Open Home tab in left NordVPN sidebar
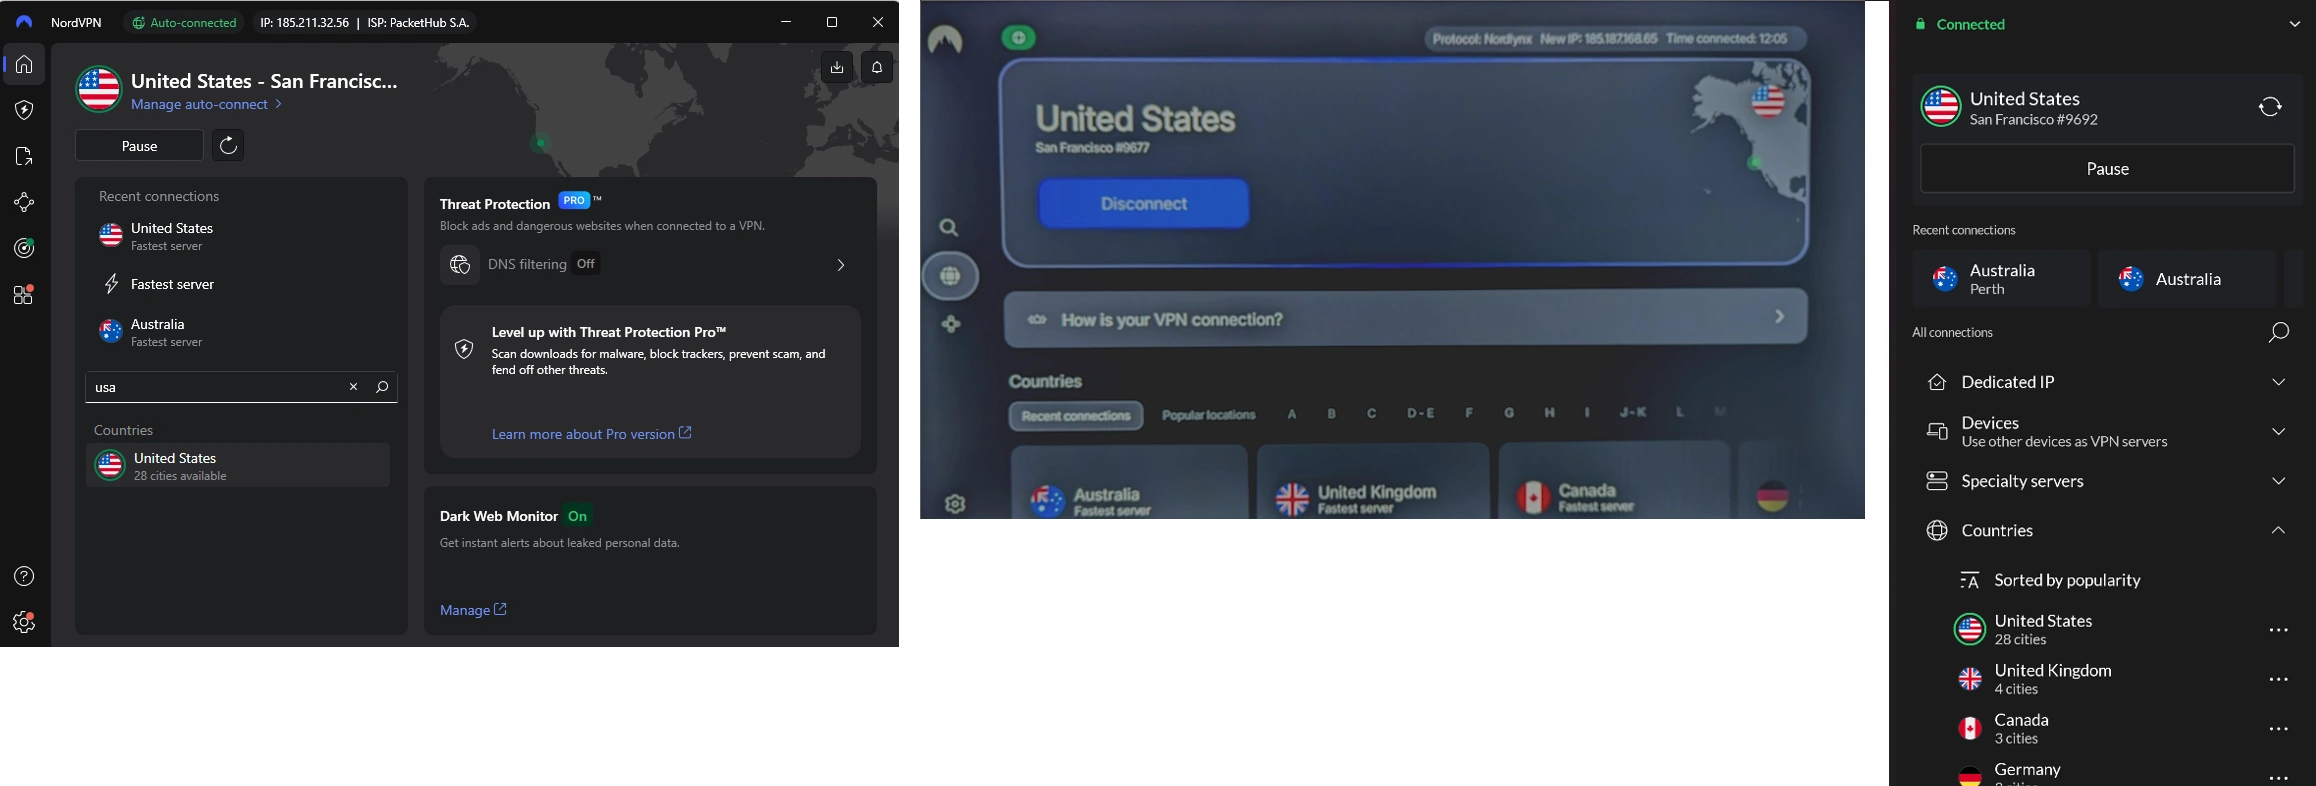2316x786 pixels. [24, 65]
